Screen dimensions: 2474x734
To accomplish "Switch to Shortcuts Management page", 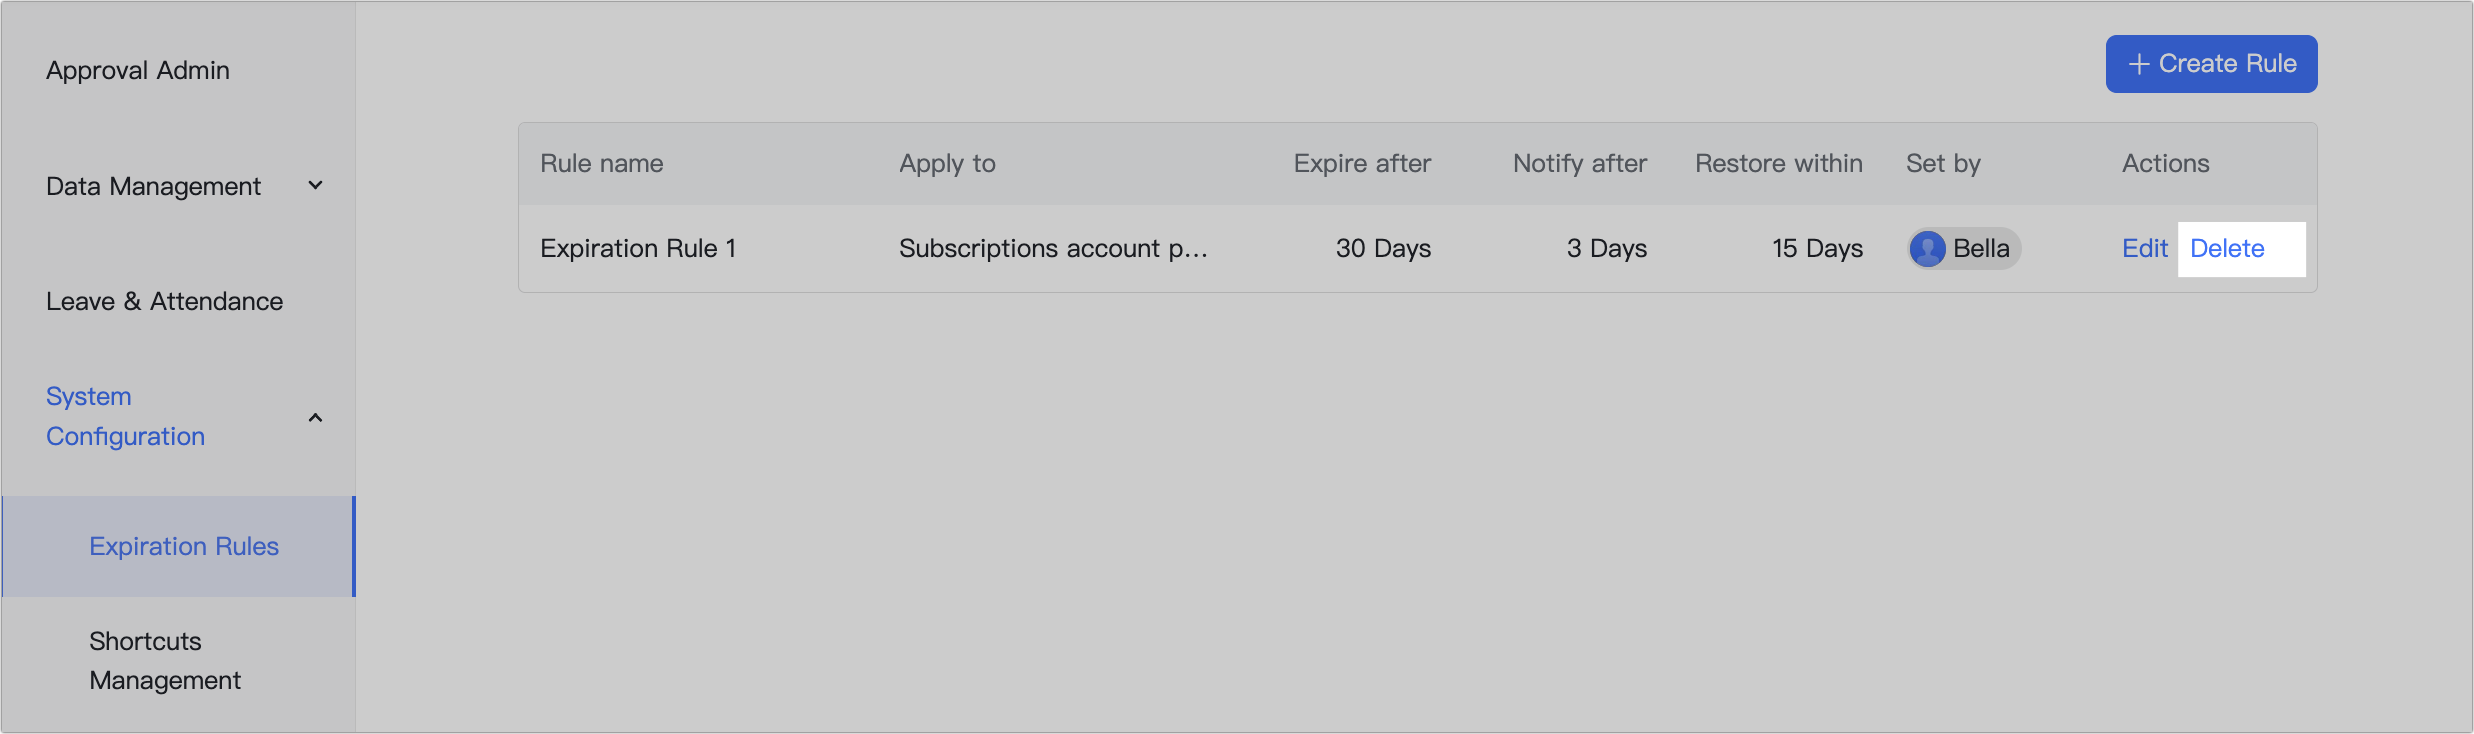I will [164, 660].
